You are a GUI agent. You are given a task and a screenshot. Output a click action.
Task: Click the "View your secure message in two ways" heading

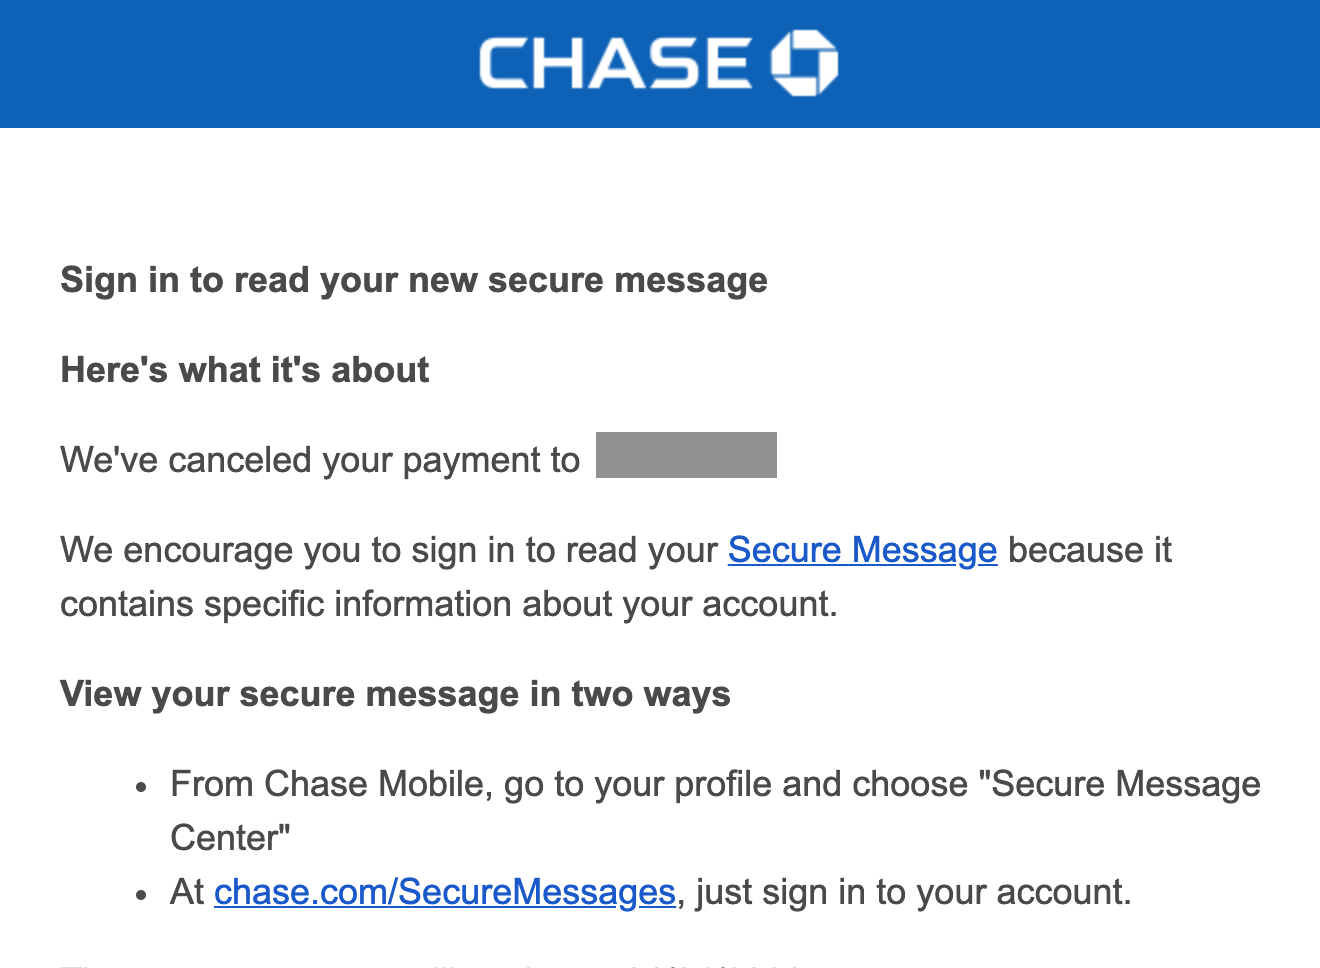click(395, 694)
